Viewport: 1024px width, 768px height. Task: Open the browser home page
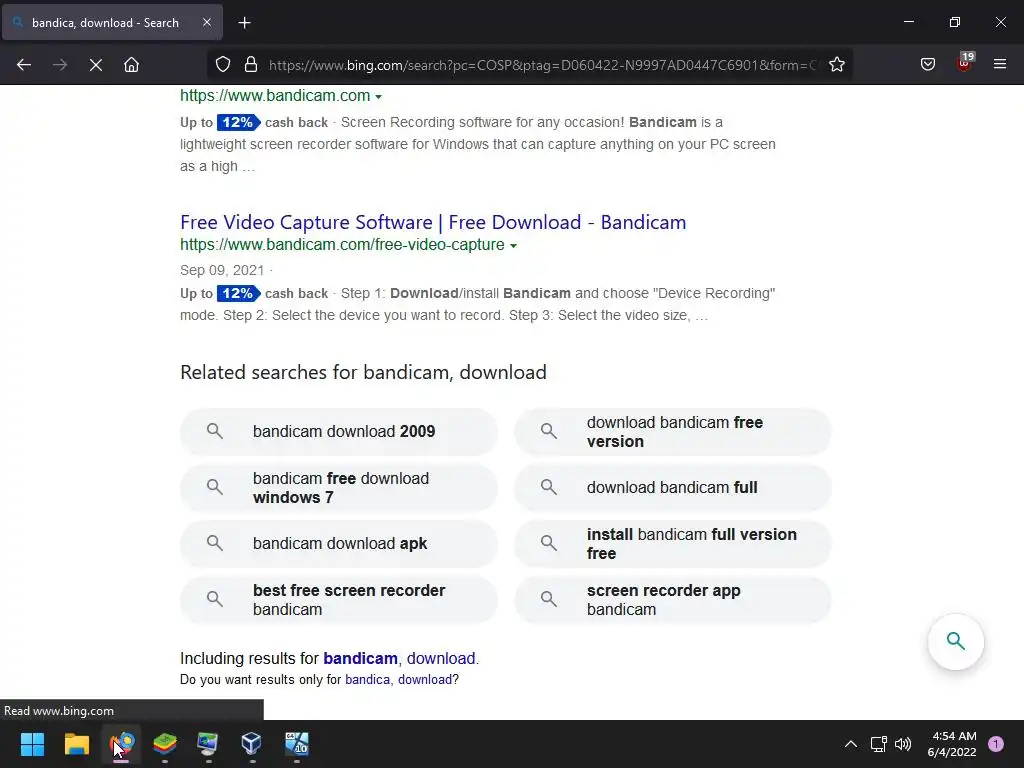[x=131, y=65]
